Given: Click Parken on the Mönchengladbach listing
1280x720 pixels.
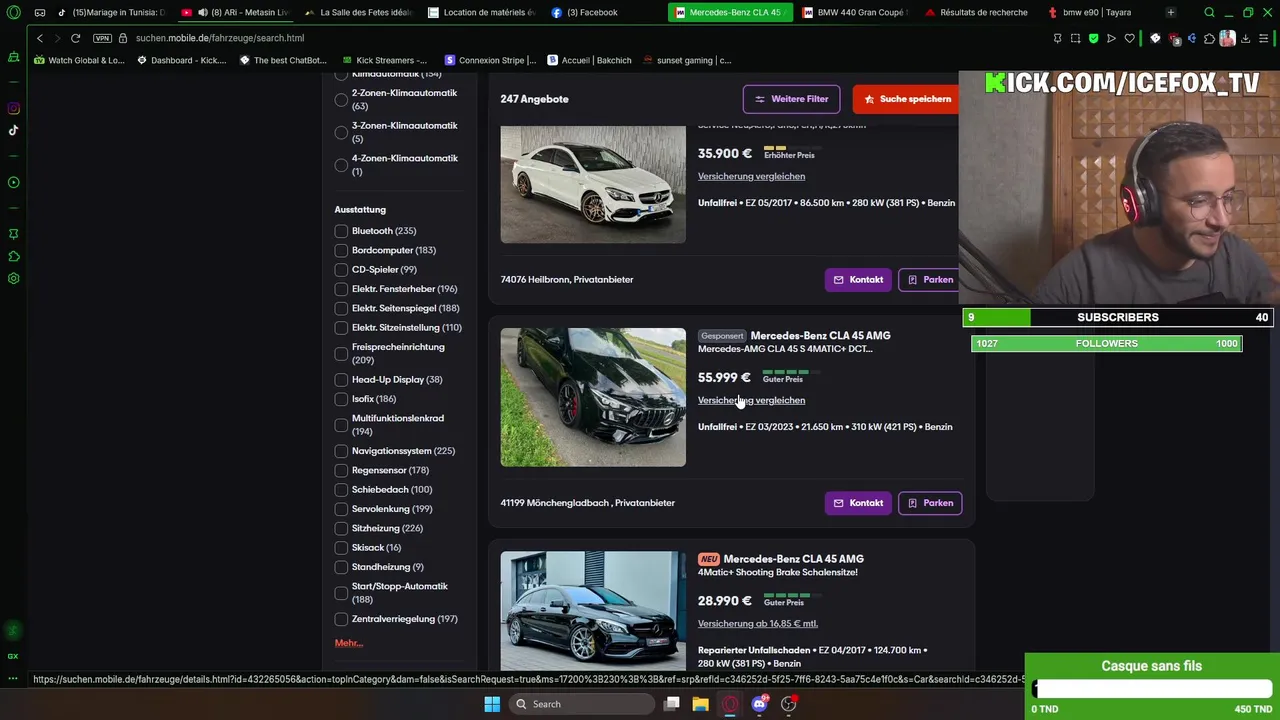Looking at the screenshot, I should [x=929, y=503].
